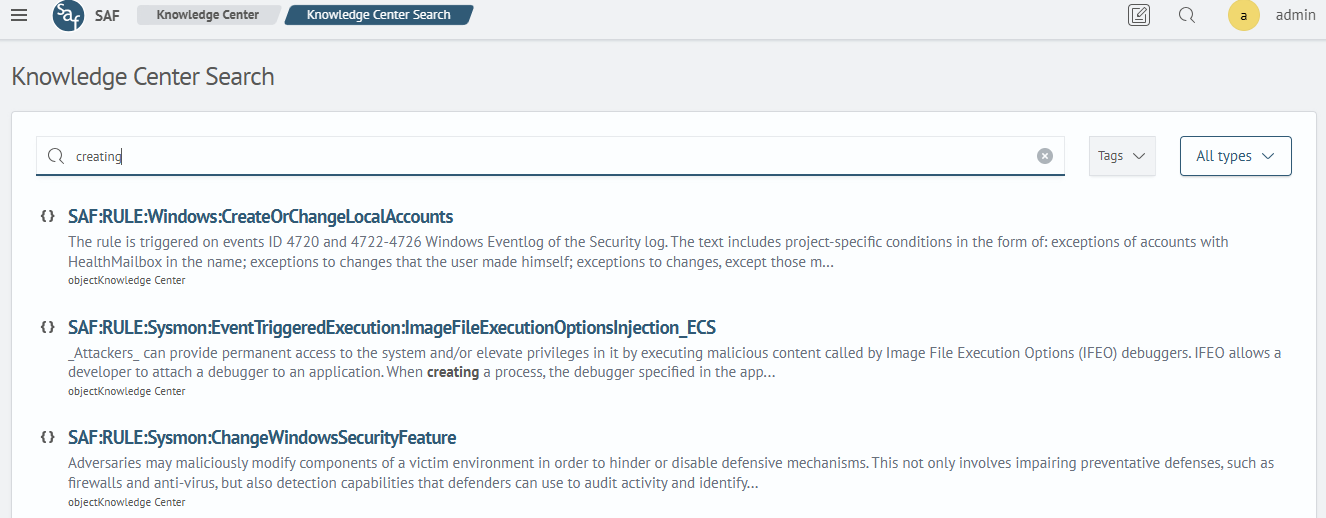Select Knowledge Center Search breadcrumb

pos(379,15)
